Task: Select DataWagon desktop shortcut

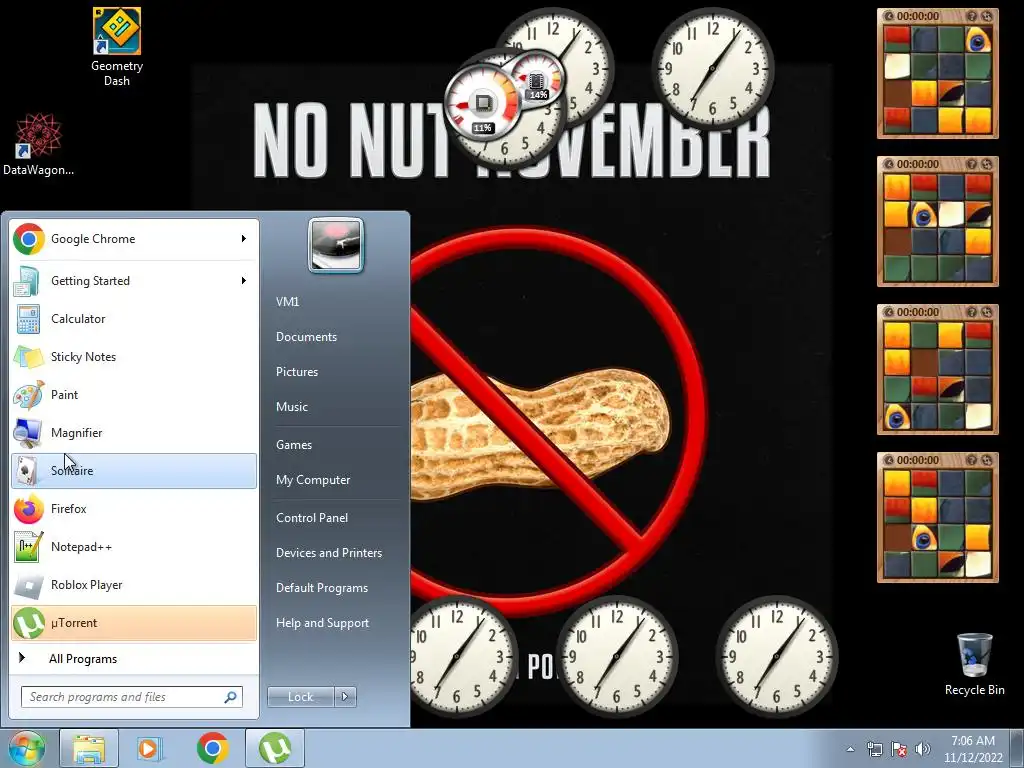Action: tap(39, 145)
